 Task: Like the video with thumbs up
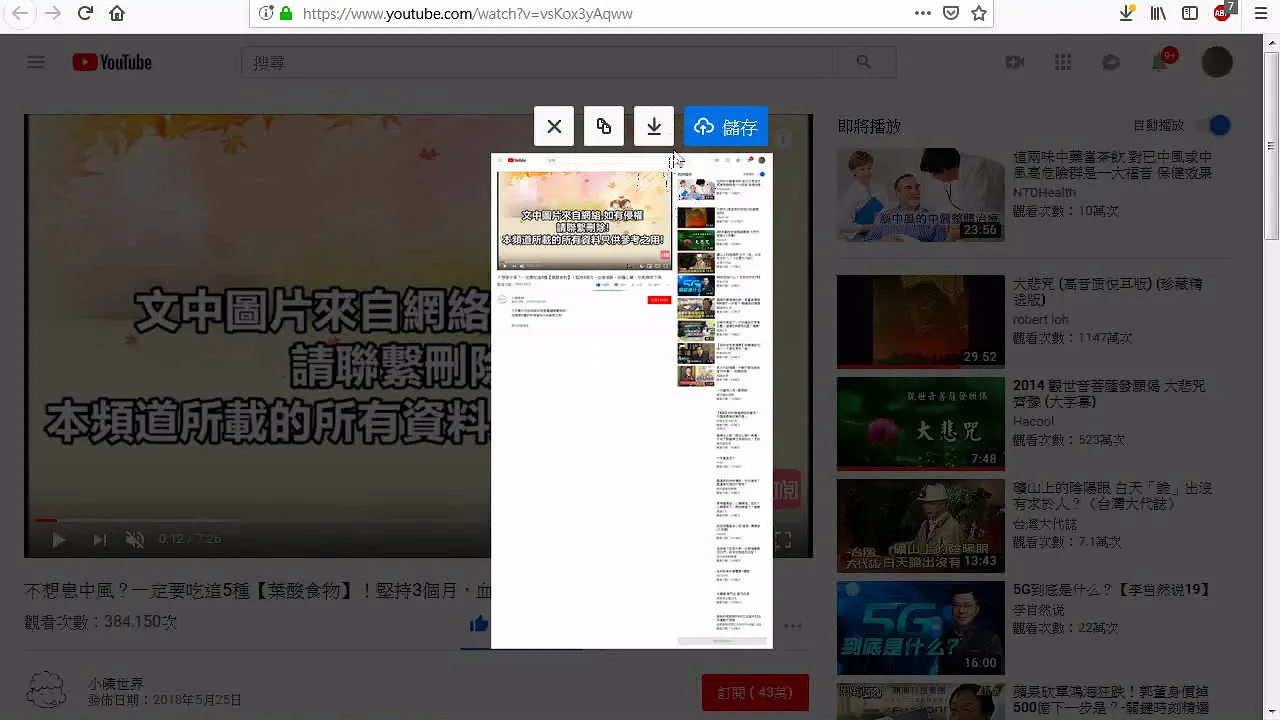479,624
